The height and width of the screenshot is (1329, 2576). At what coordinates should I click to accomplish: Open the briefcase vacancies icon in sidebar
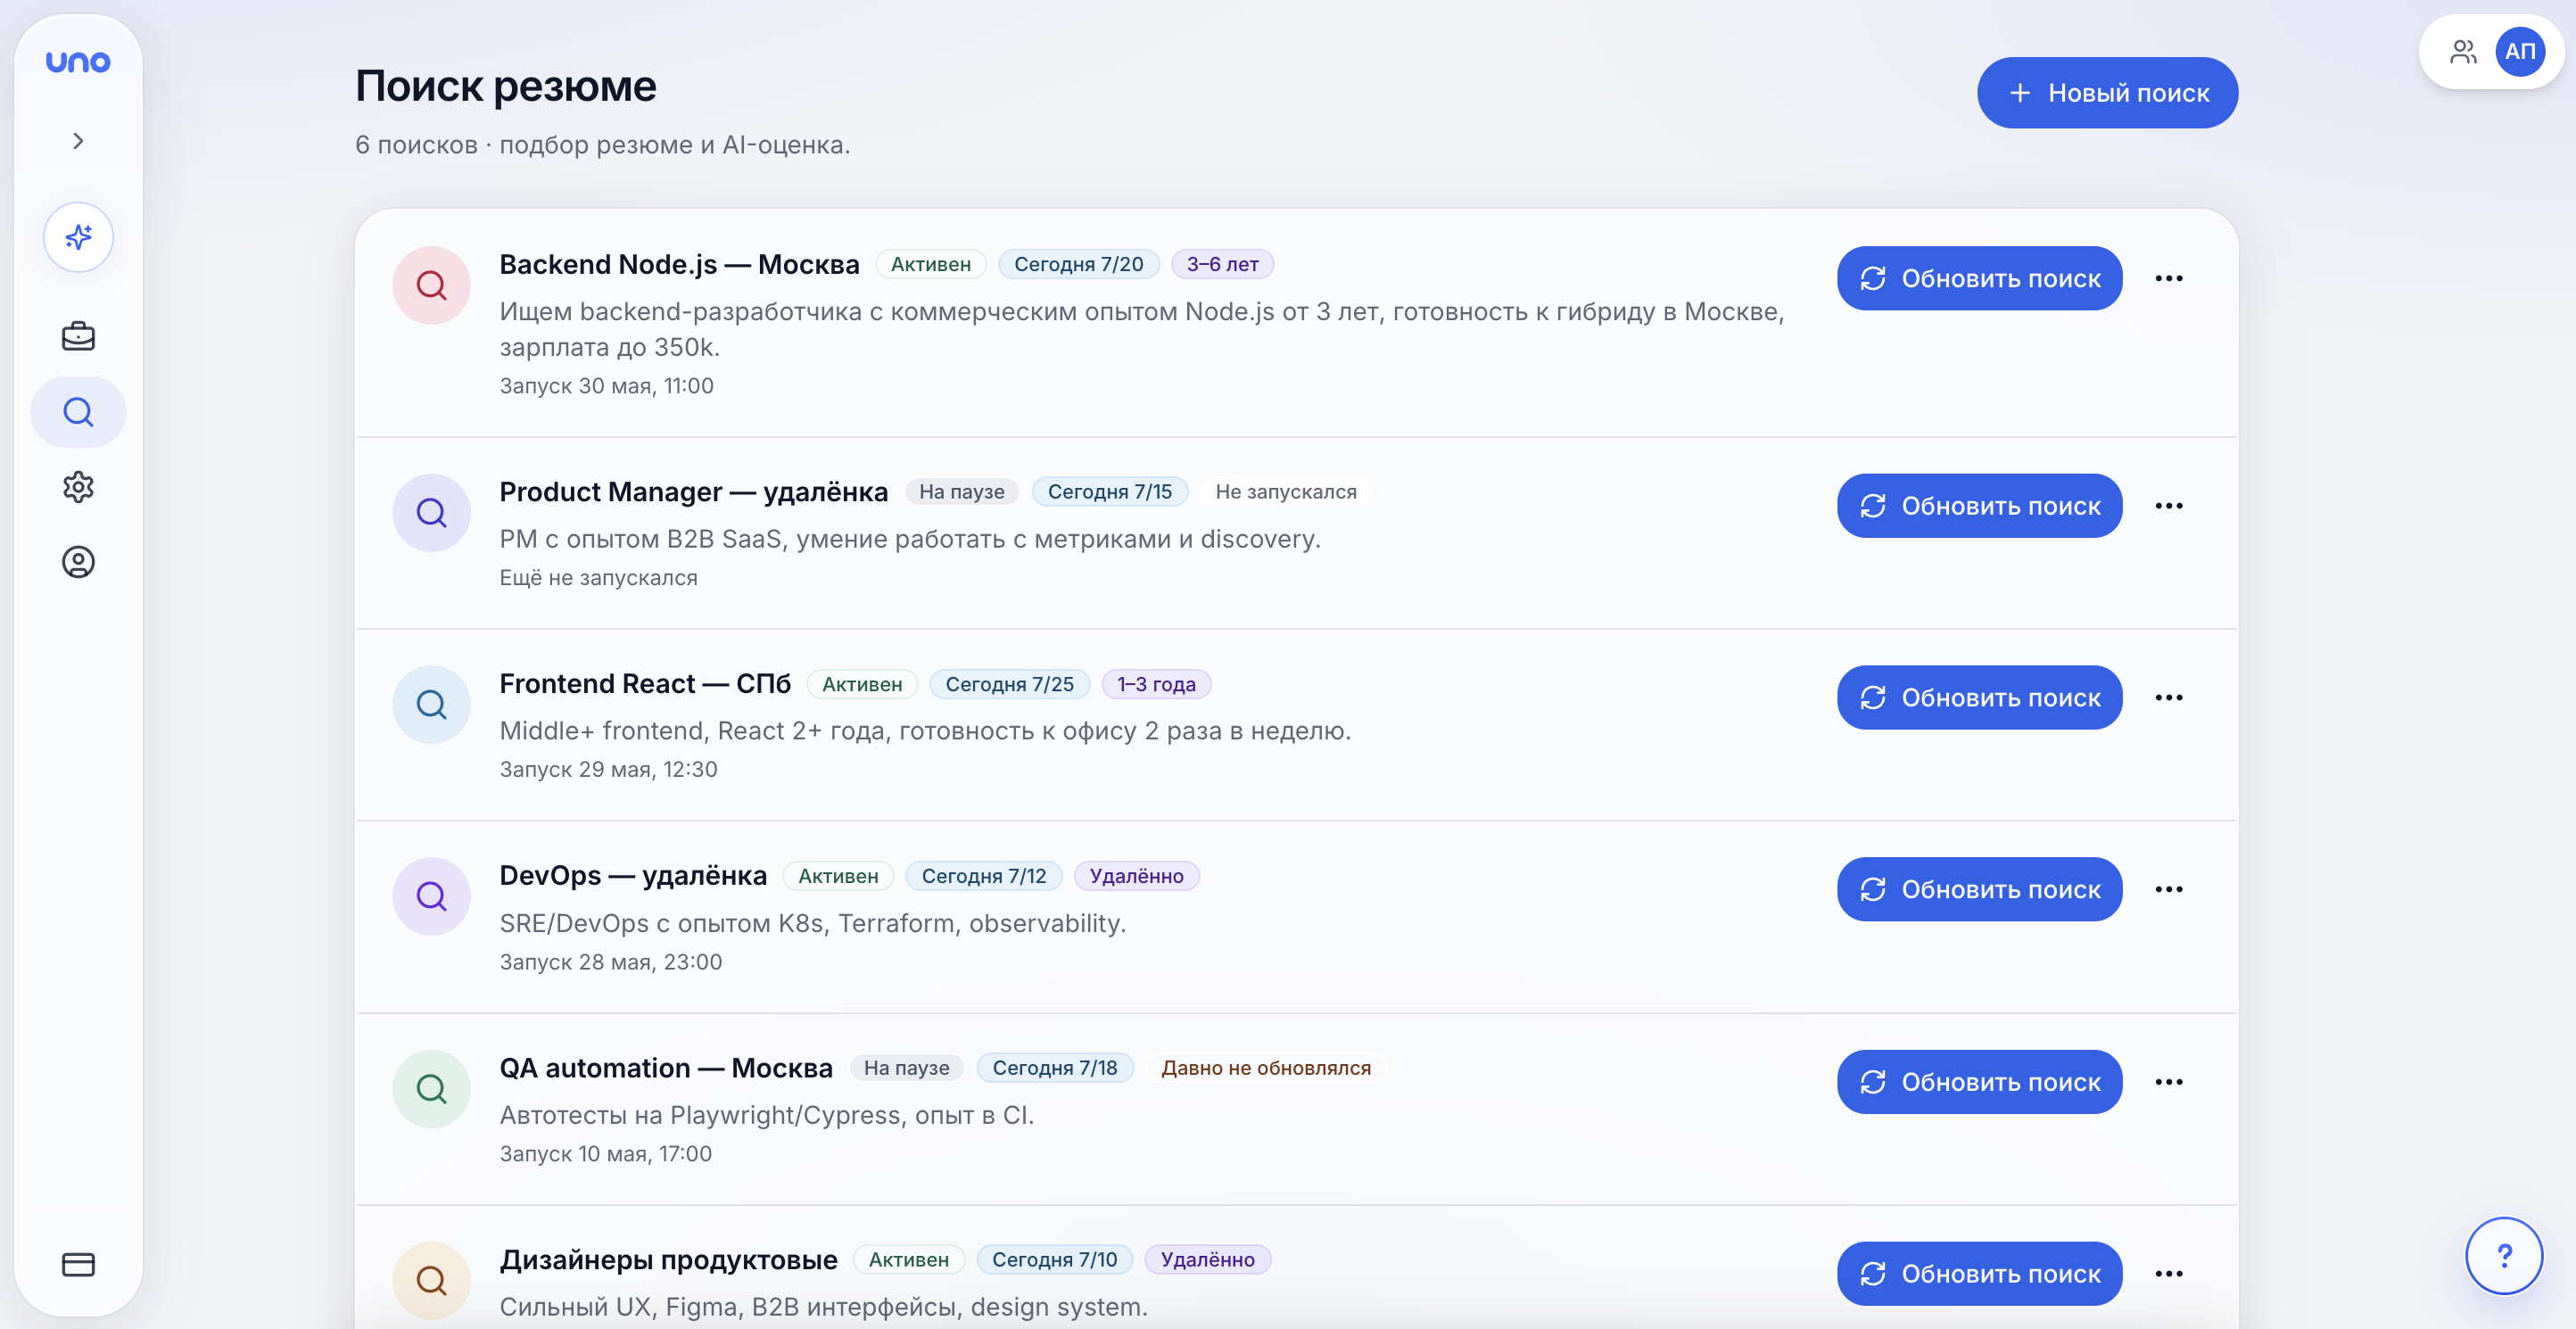pyautogui.click(x=78, y=336)
